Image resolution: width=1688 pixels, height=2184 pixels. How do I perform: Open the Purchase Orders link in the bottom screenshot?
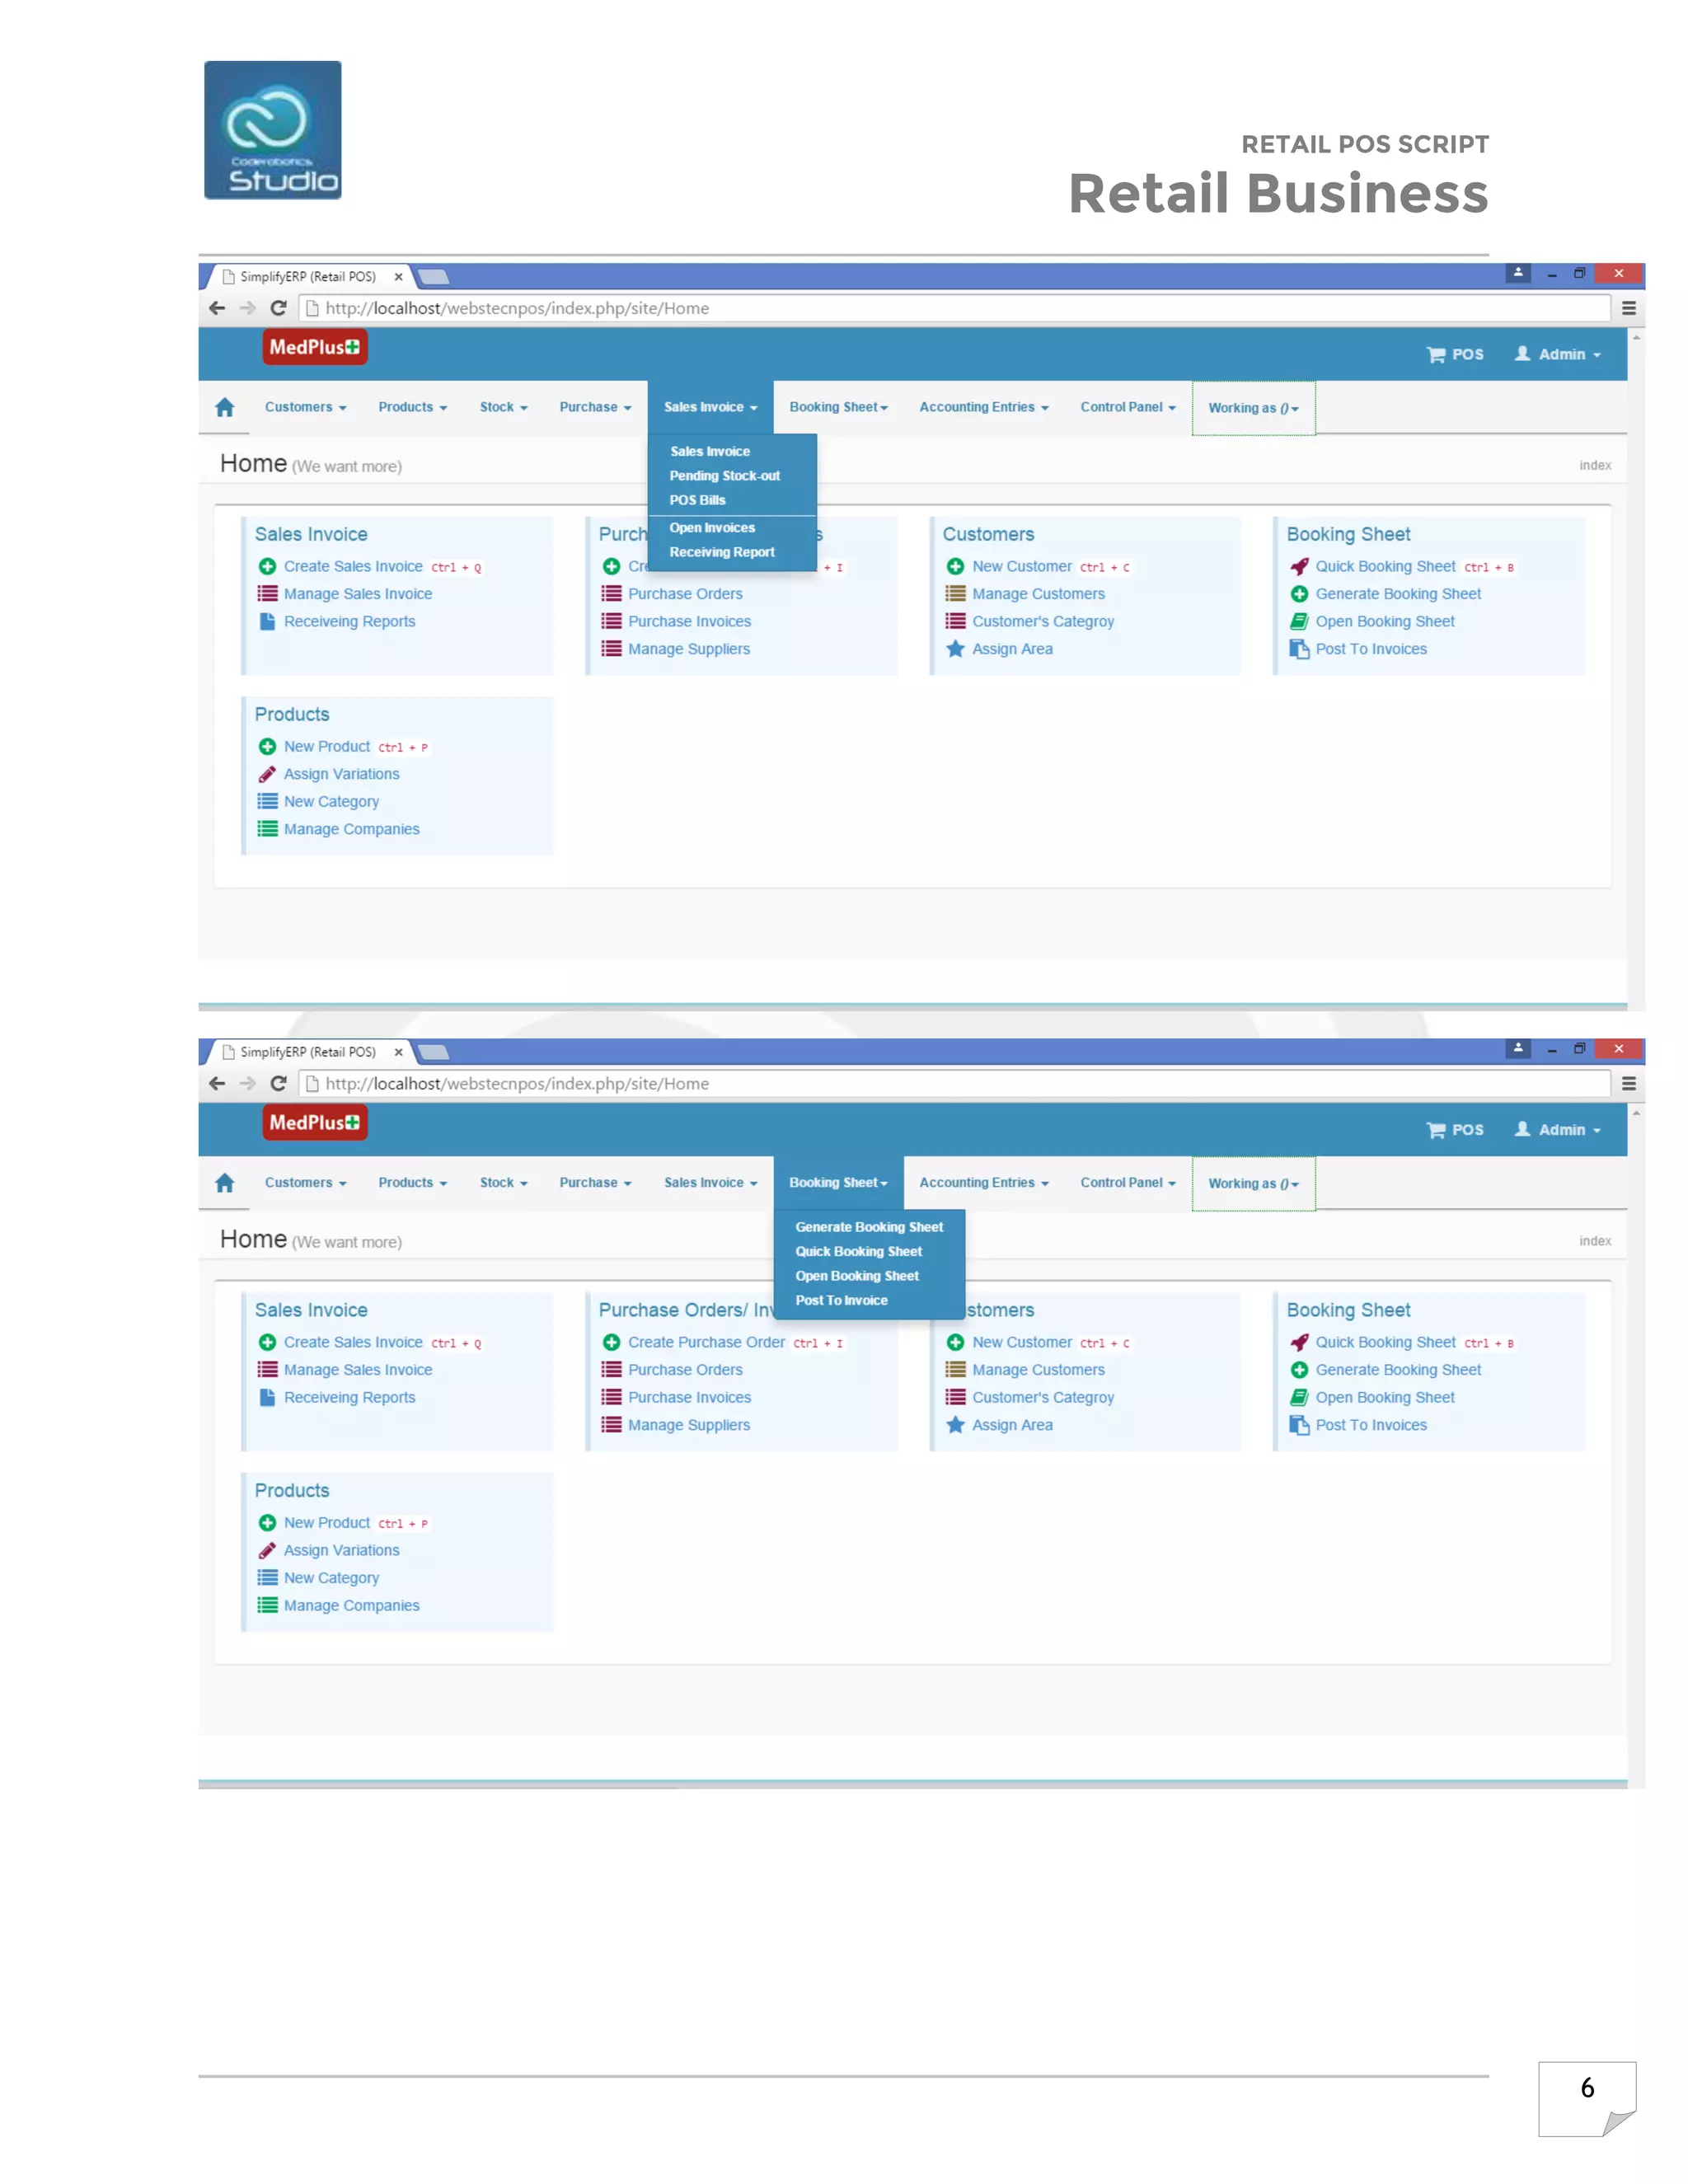[685, 1370]
